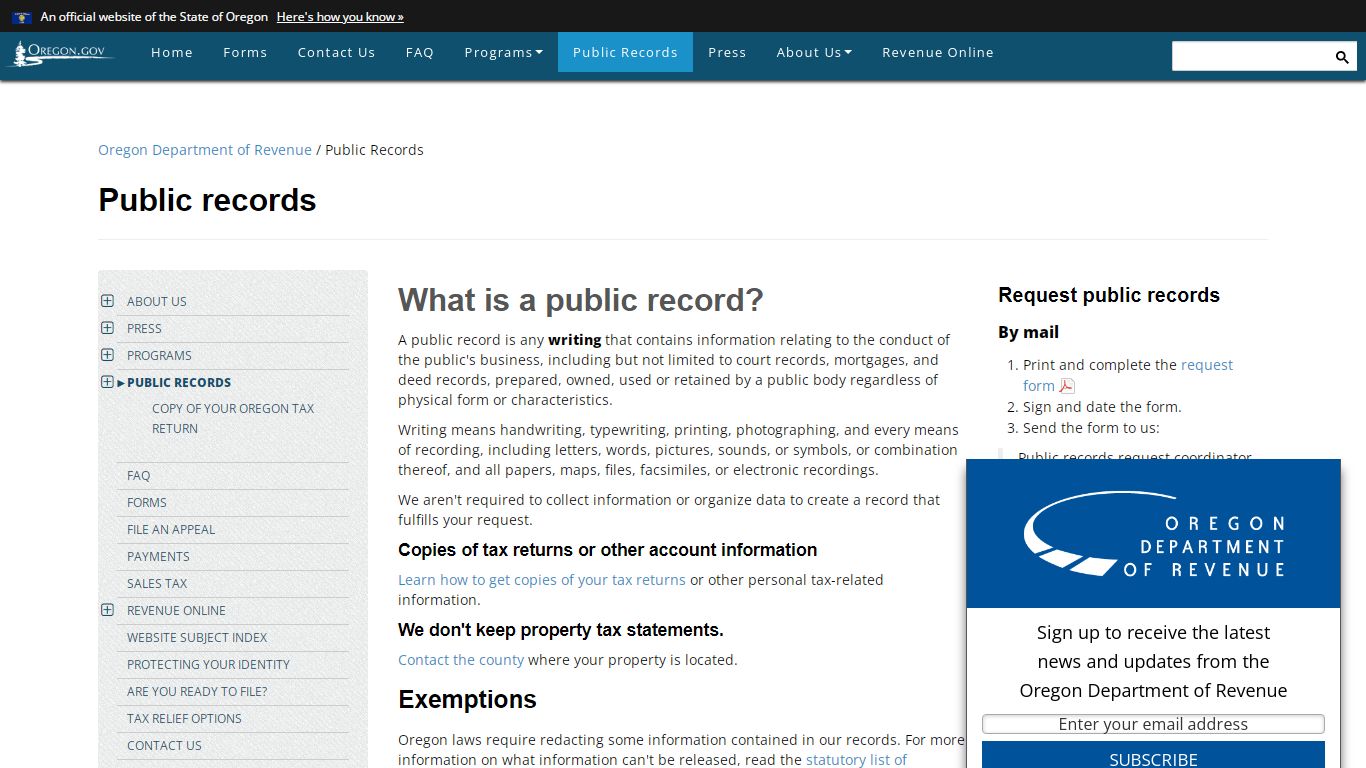Select FORMS in the sidebar
The height and width of the screenshot is (768, 1366).
click(147, 503)
